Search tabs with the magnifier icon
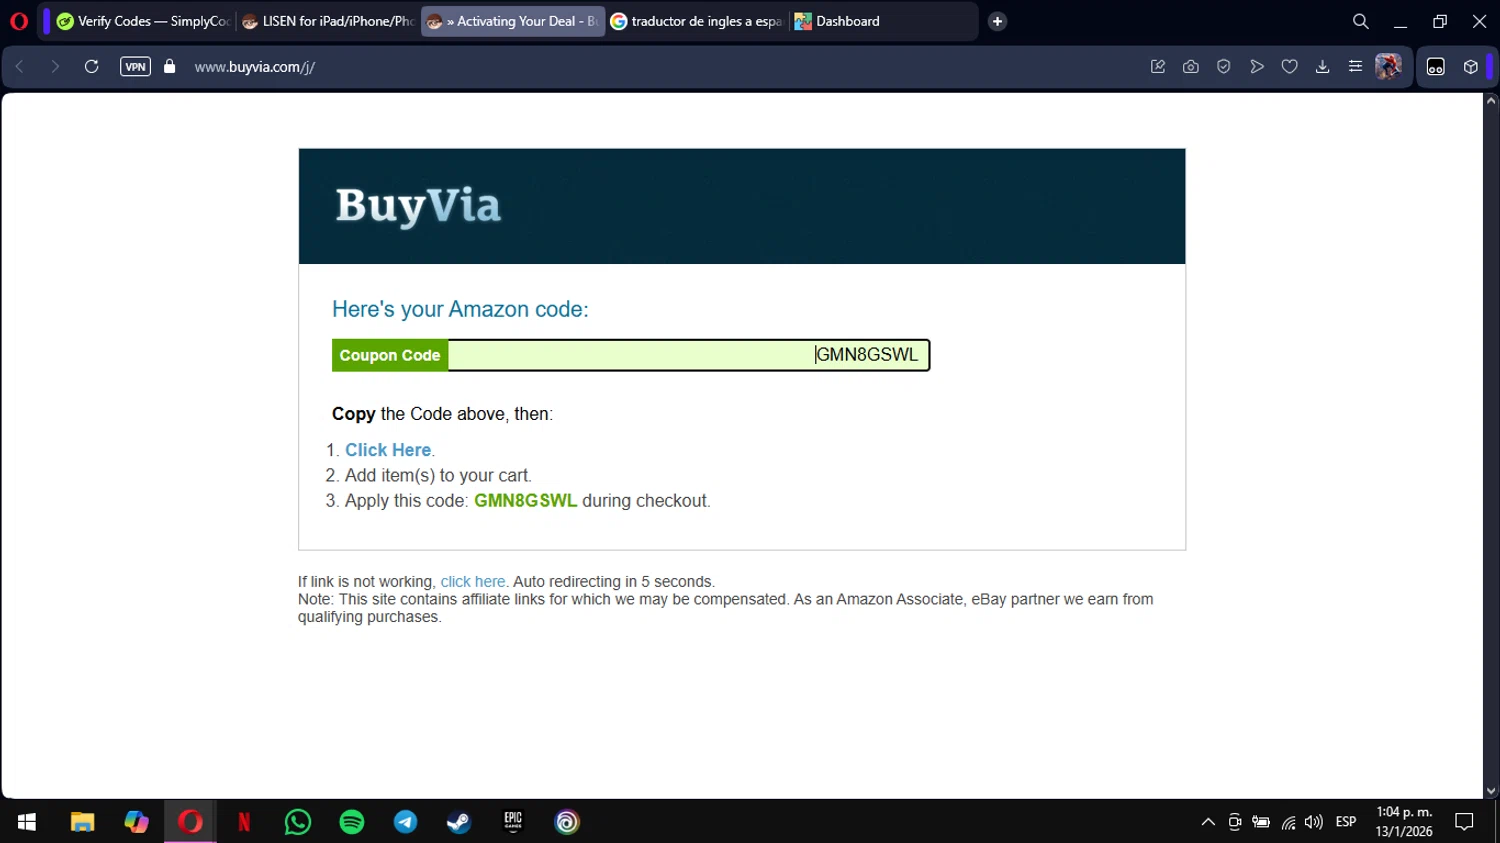The image size is (1500, 843). tap(1360, 21)
